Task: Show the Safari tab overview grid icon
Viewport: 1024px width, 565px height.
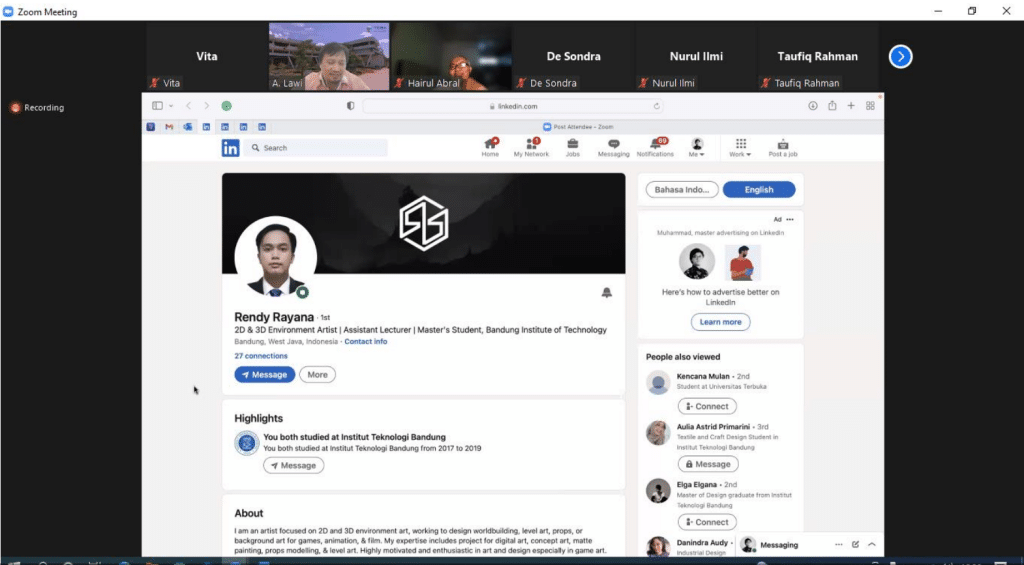Action: (870, 106)
